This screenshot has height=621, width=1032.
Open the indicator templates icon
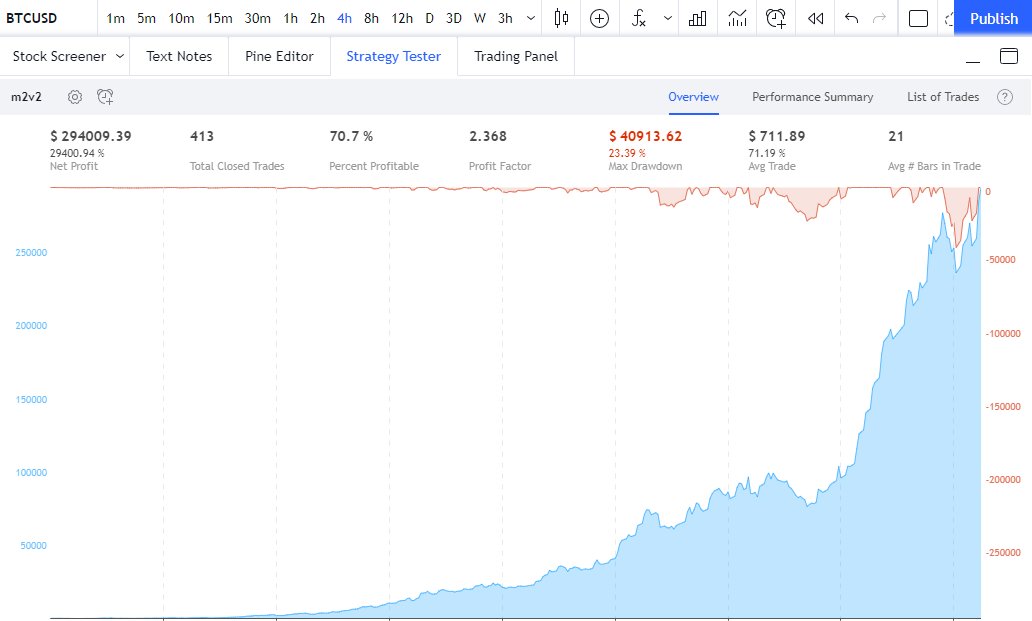click(737, 18)
